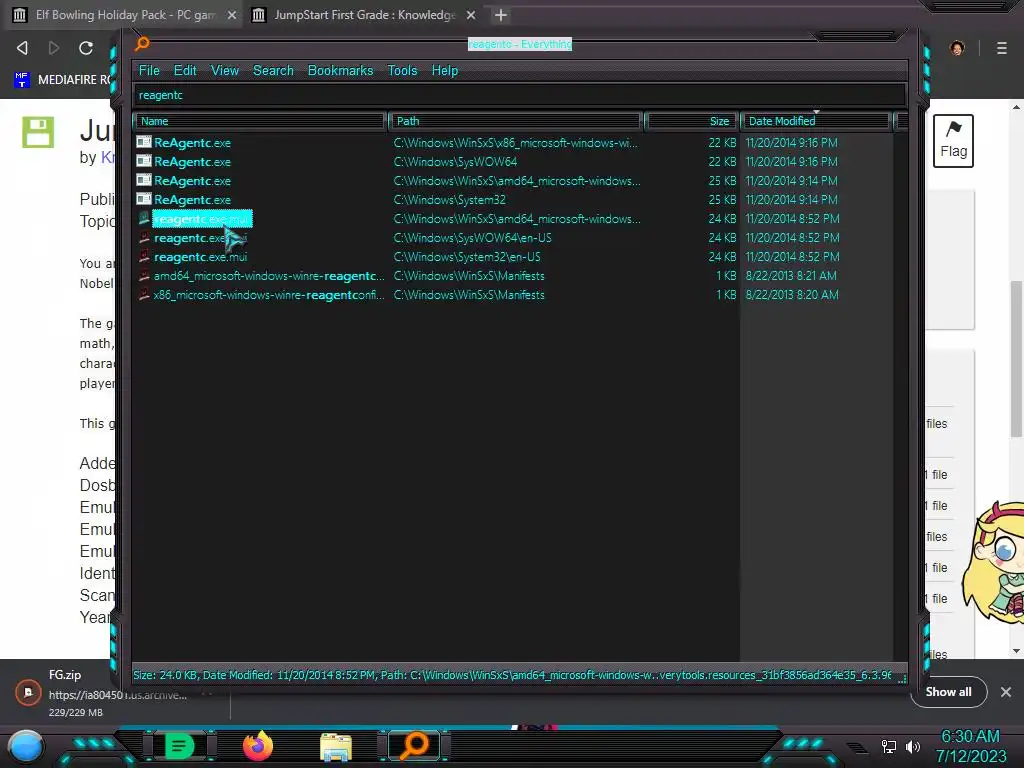This screenshot has width=1024, height=768.
Task: Reload the browser page
Action: 86,48
